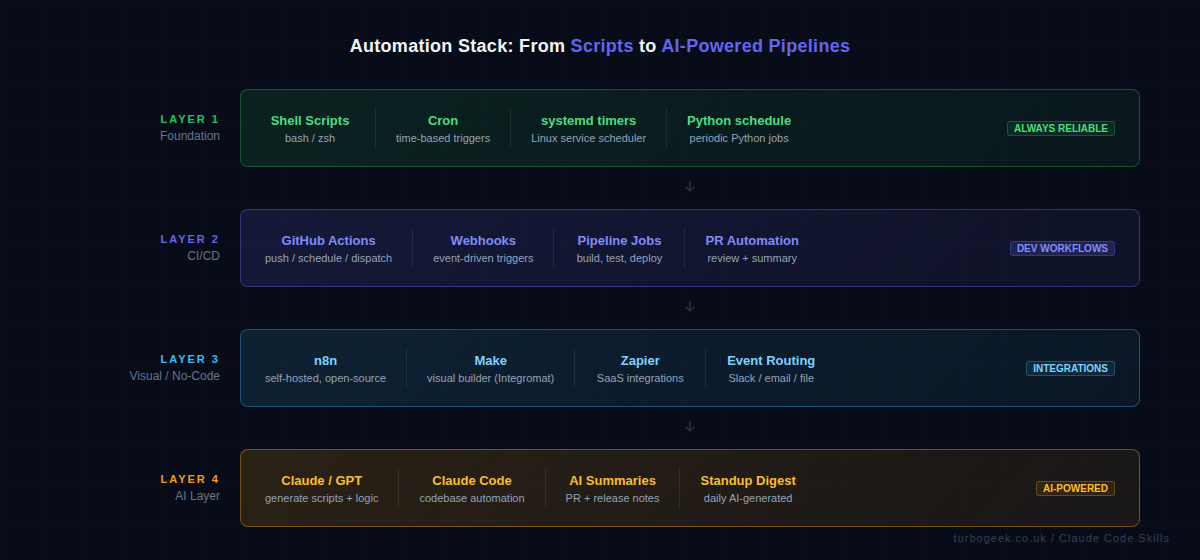Image resolution: width=1200 pixels, height=560 pixels.
Task: Click the 'bash / zsh' description
Action: pyautogui.click(x=310, y=138)
